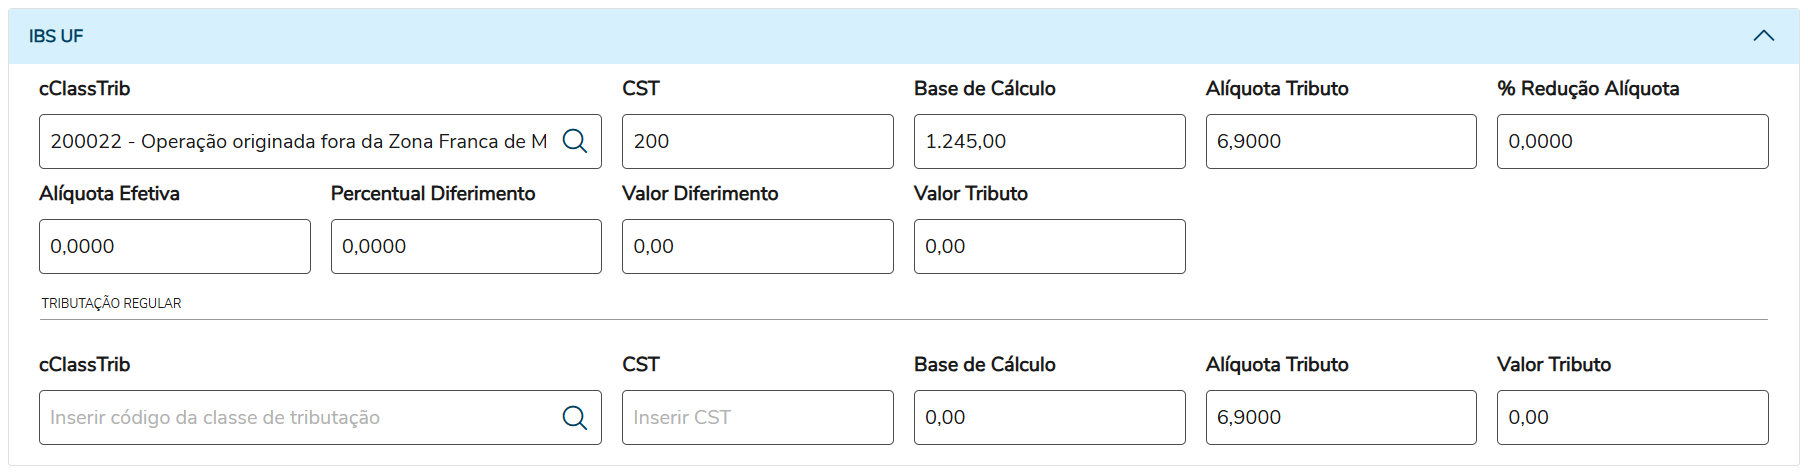Click the IBS UF title text

tap(56, 36)
